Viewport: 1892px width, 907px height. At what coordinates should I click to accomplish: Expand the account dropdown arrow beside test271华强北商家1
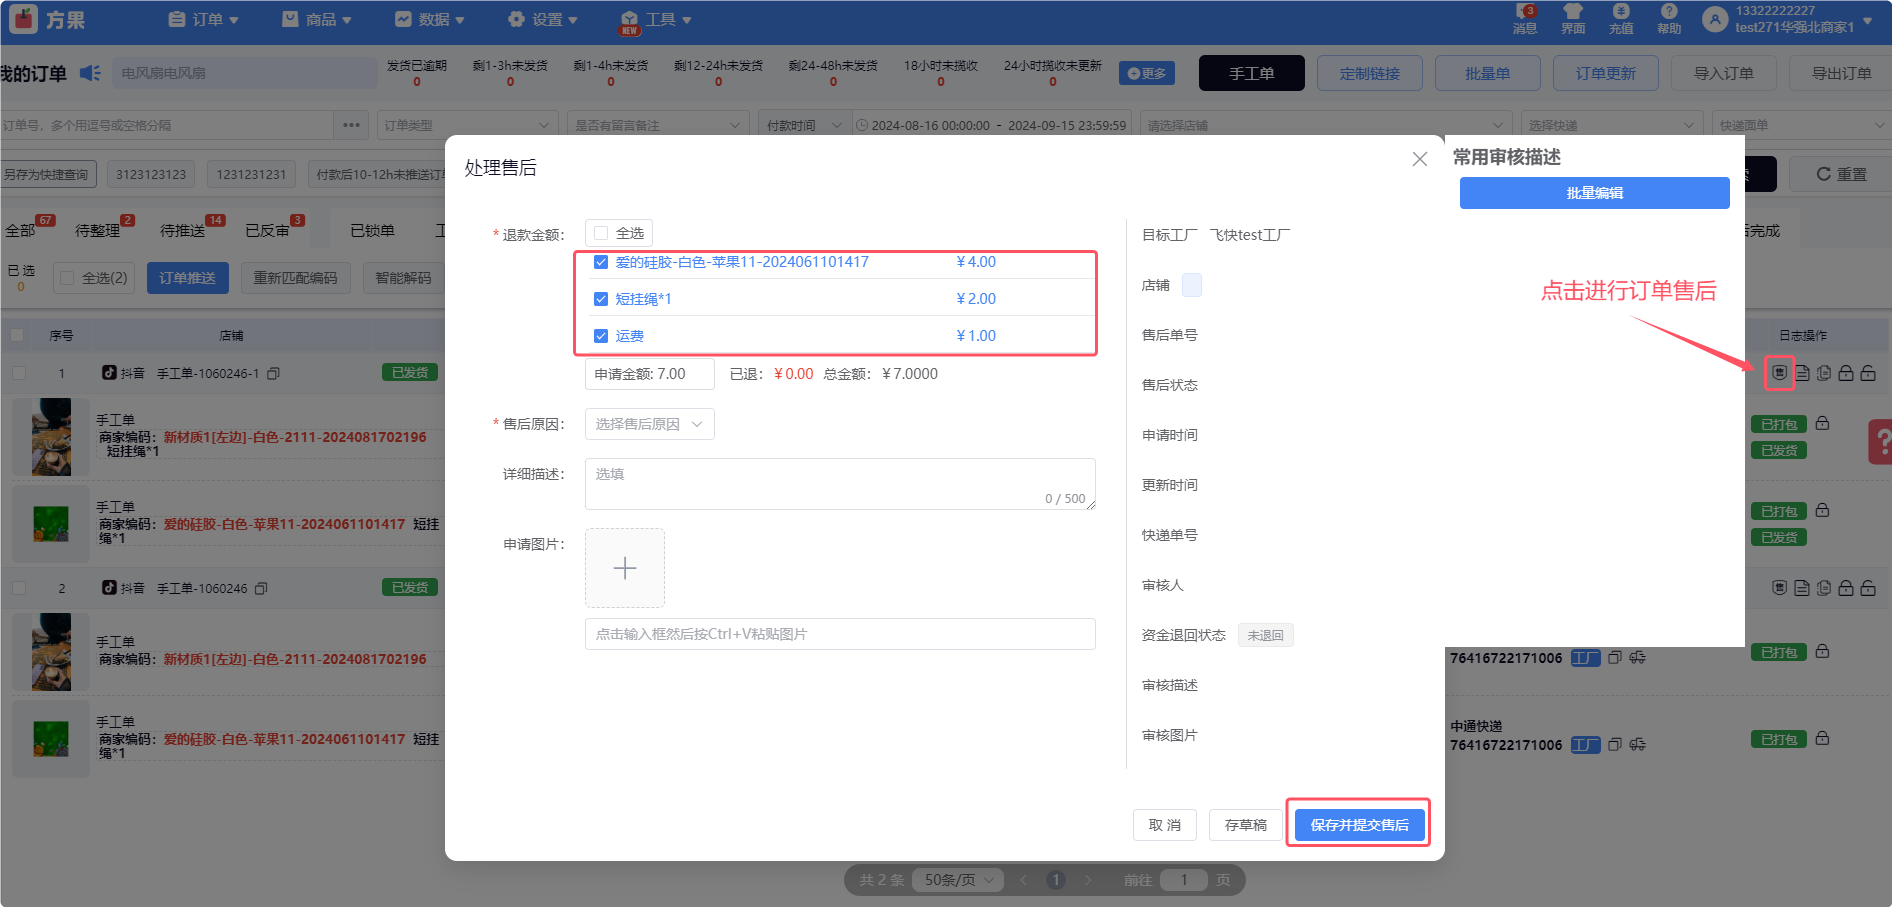[x=1868, y=20]
